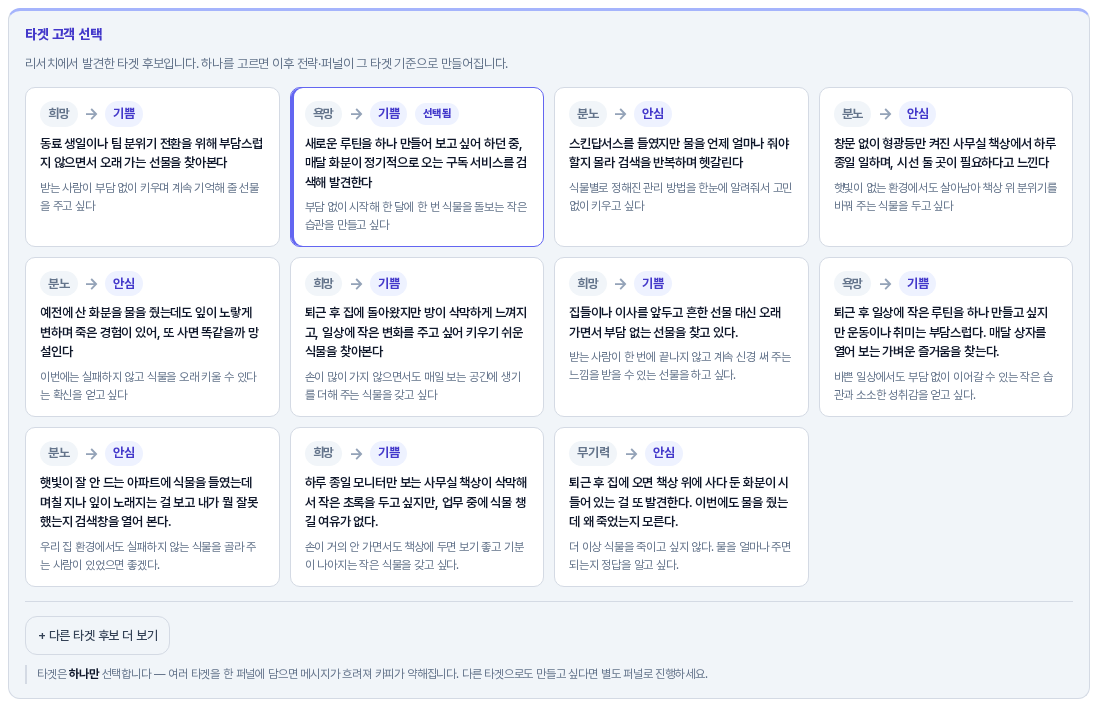Choose the card about 퇴근 후 방이 삭막하게 느껴지고
Viewport: 1098px width, 707px height.
tap(417, 337)
